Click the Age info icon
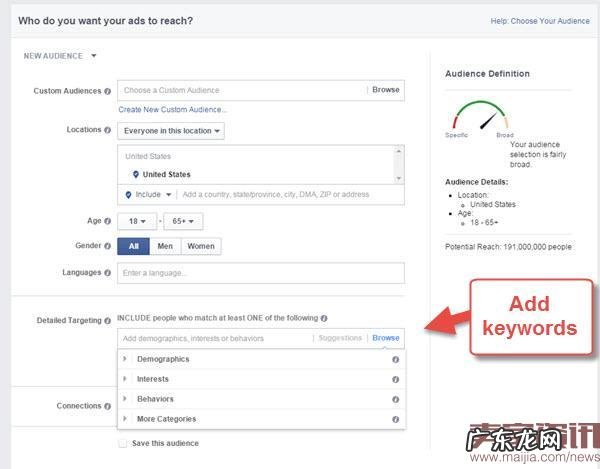The height and width of the screenshot is (469, 600). [108, 221]
